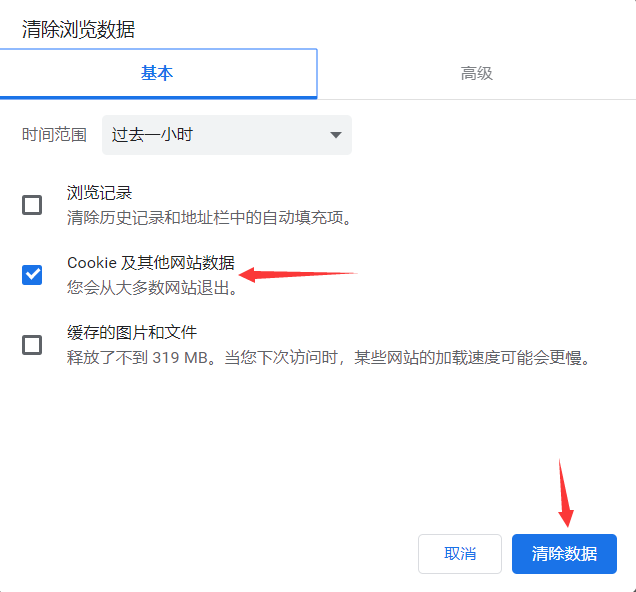The width and height of the screenshot is (636, 592).
Task: Tick the 缓存的图片和文件 checkbox
Action: [x=32, y=345]
